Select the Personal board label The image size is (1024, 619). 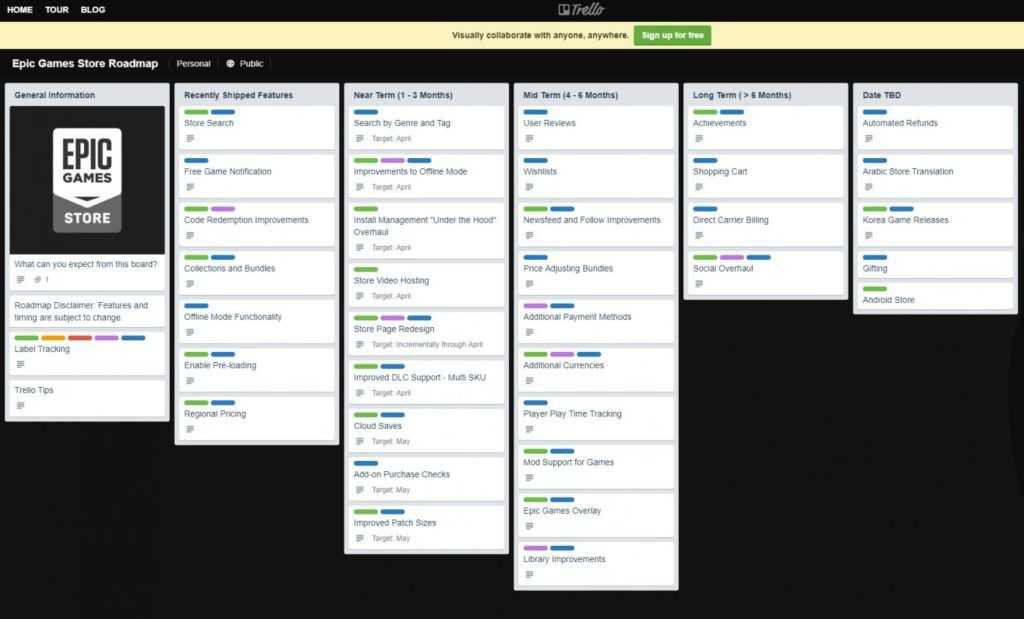click(x=193, y=63)
